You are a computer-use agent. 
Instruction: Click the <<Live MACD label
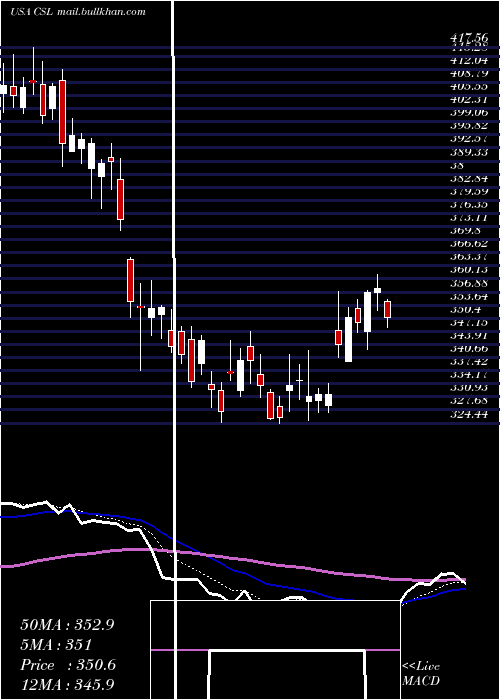(x=421, y=674)
